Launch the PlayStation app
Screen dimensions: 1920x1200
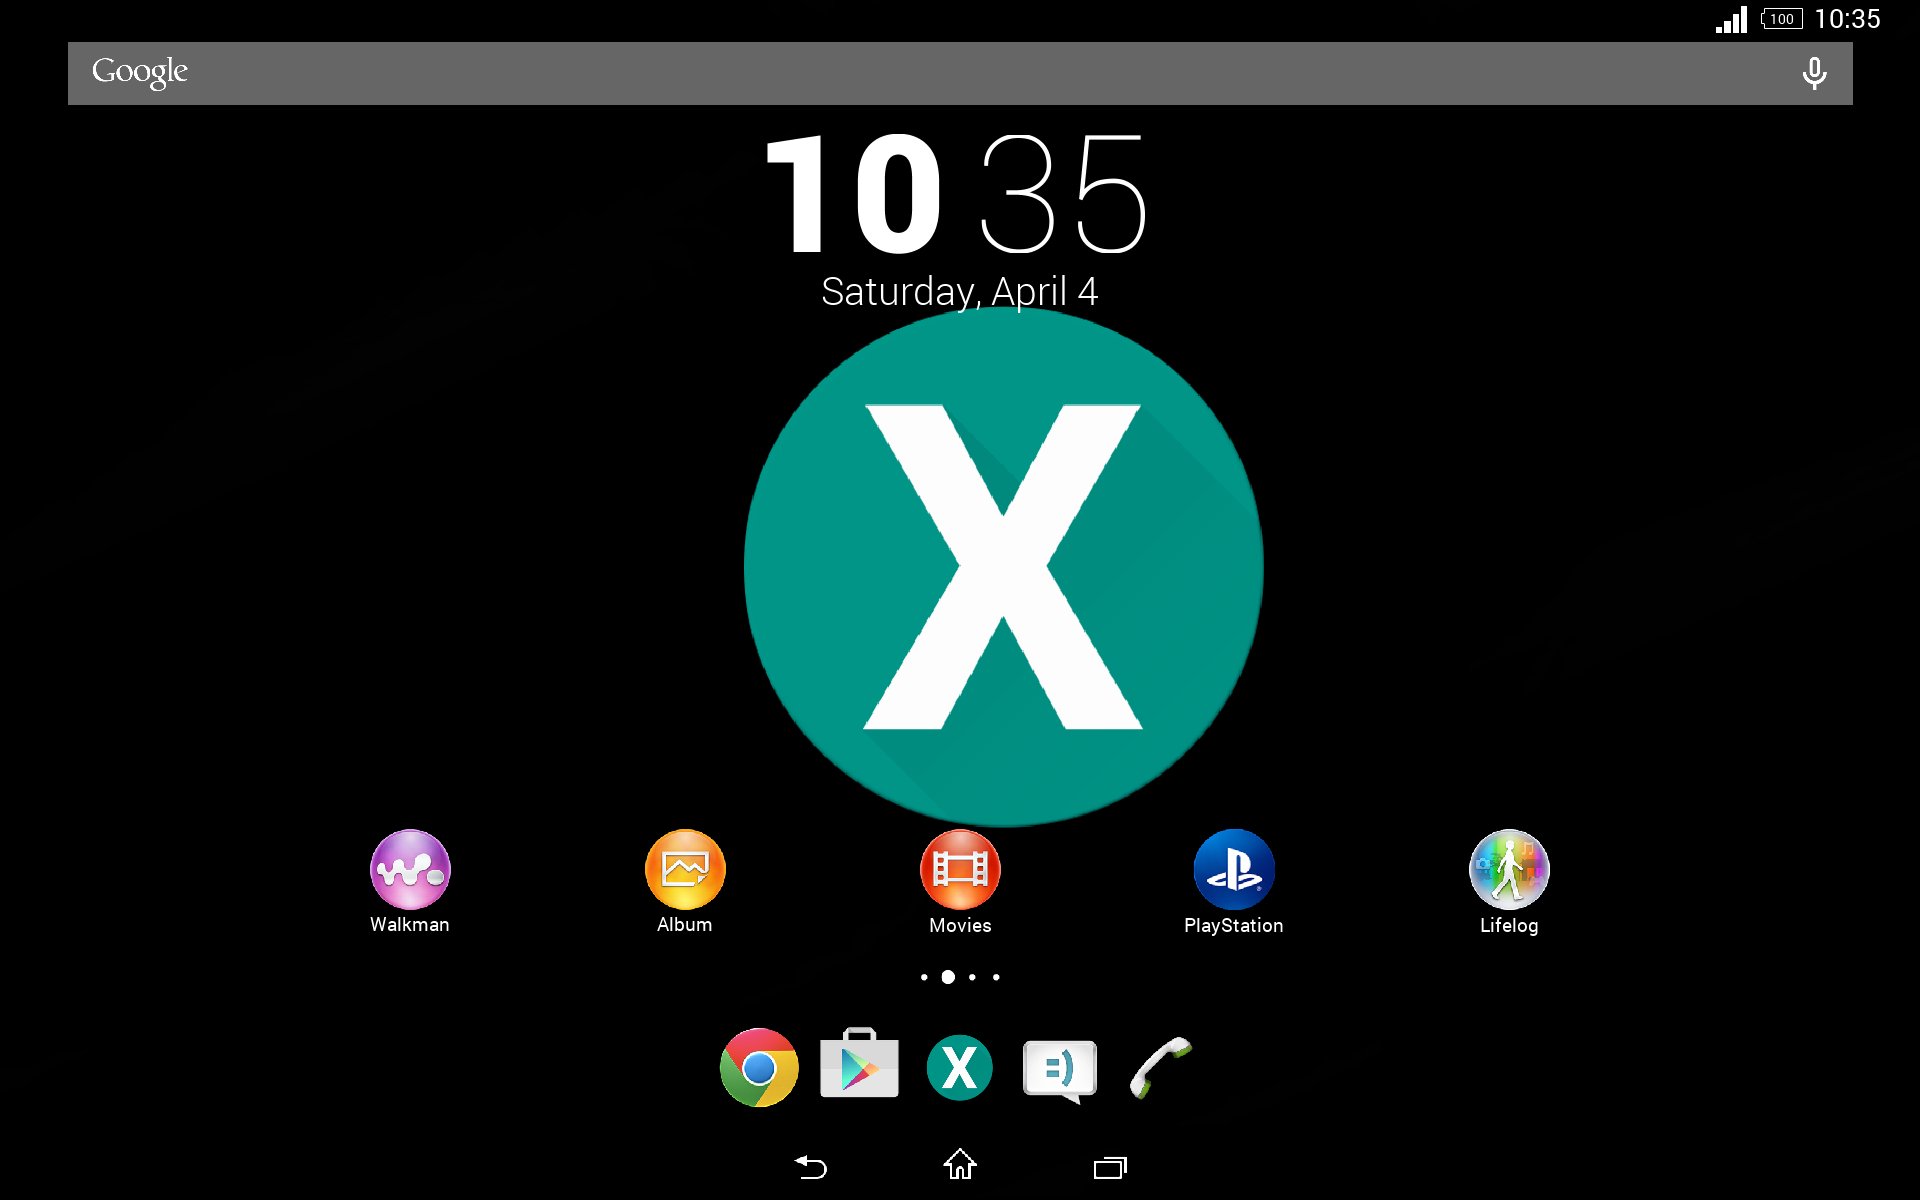[x=1234, y=870]
